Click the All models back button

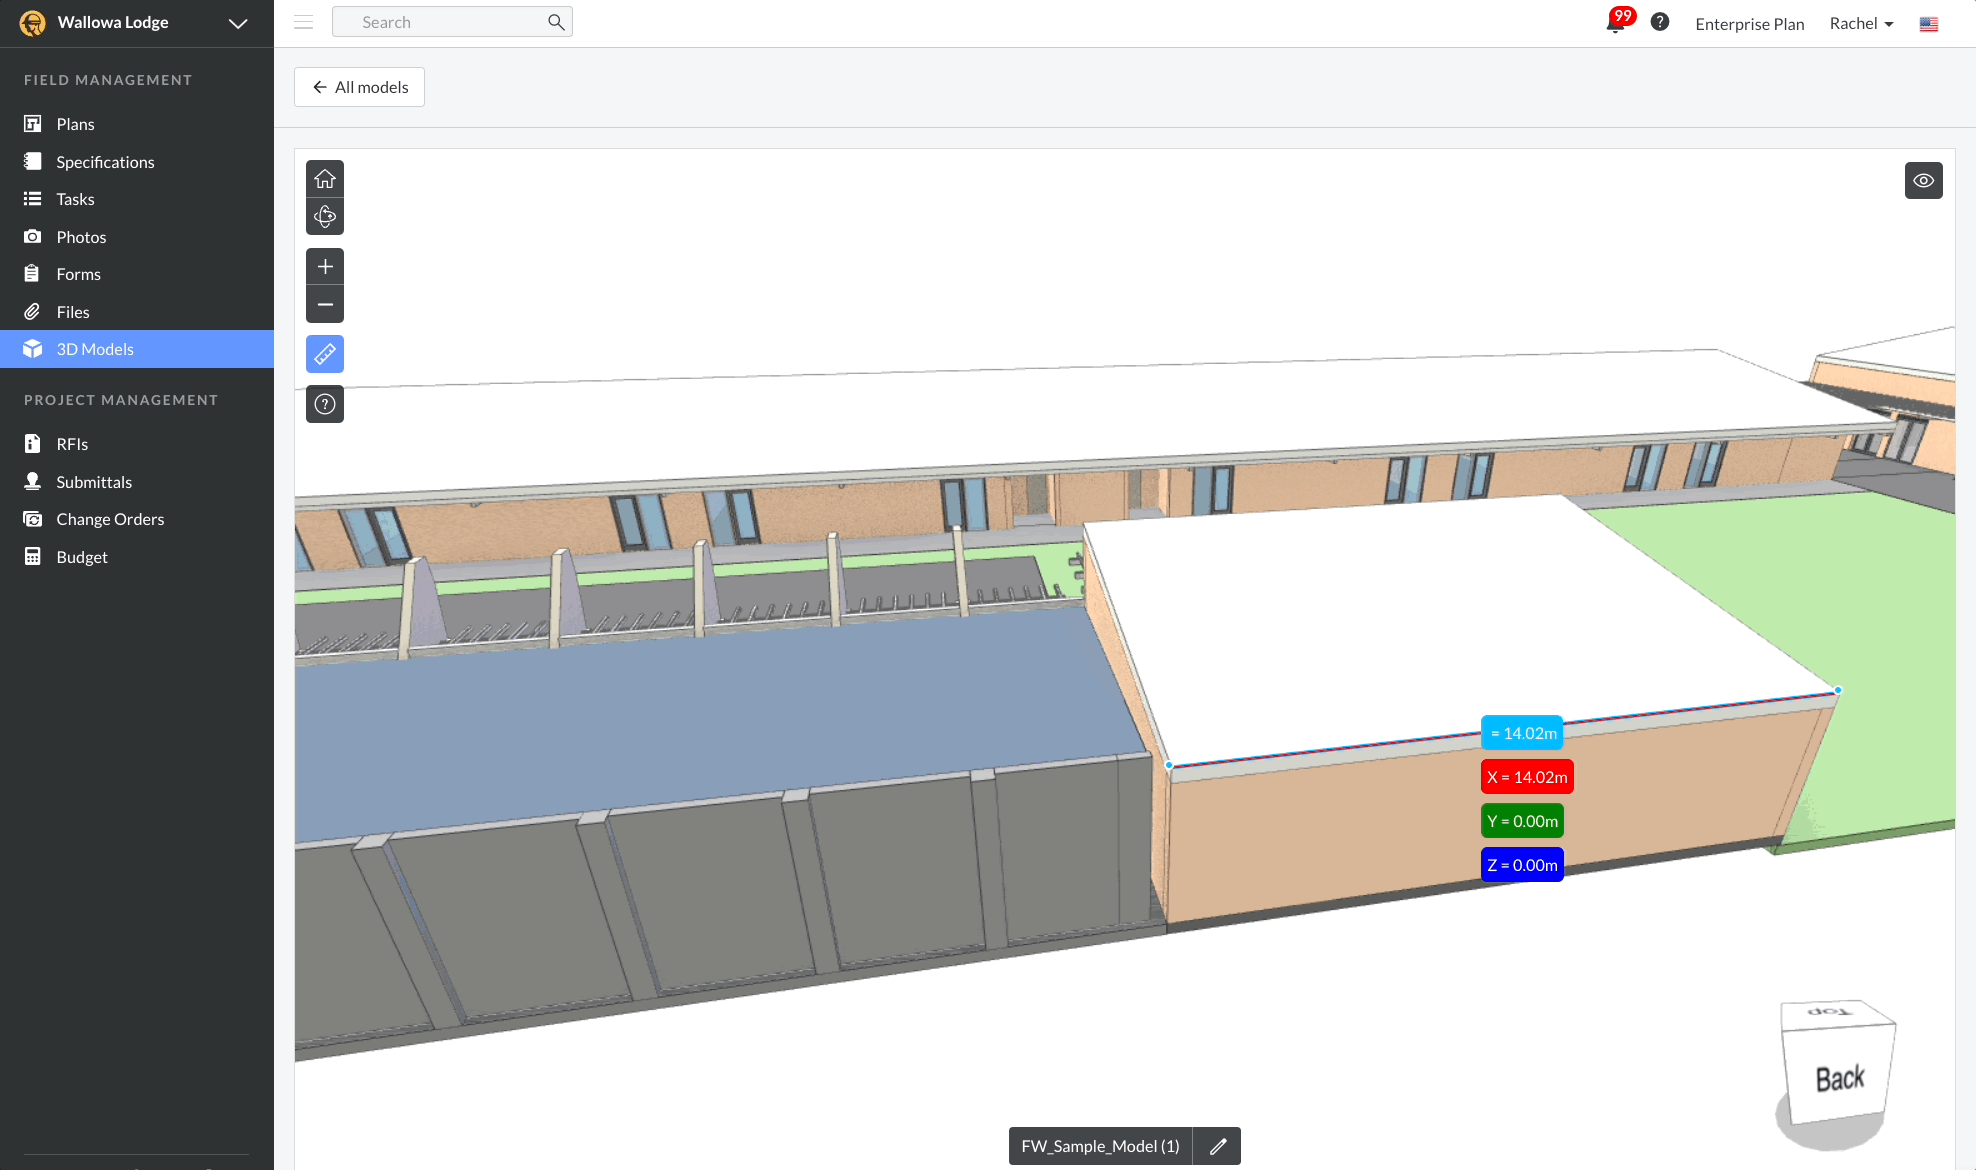[360, 87]
